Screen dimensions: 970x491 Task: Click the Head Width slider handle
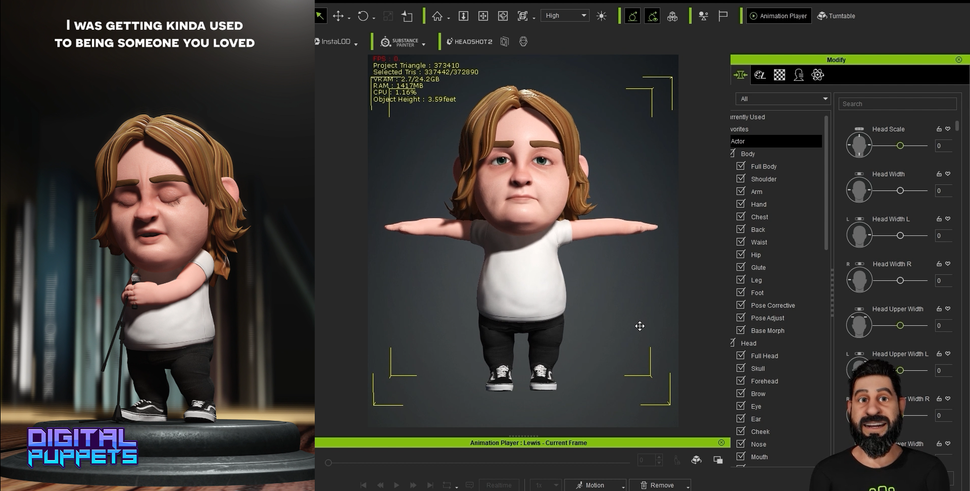(x=900, y=190)
